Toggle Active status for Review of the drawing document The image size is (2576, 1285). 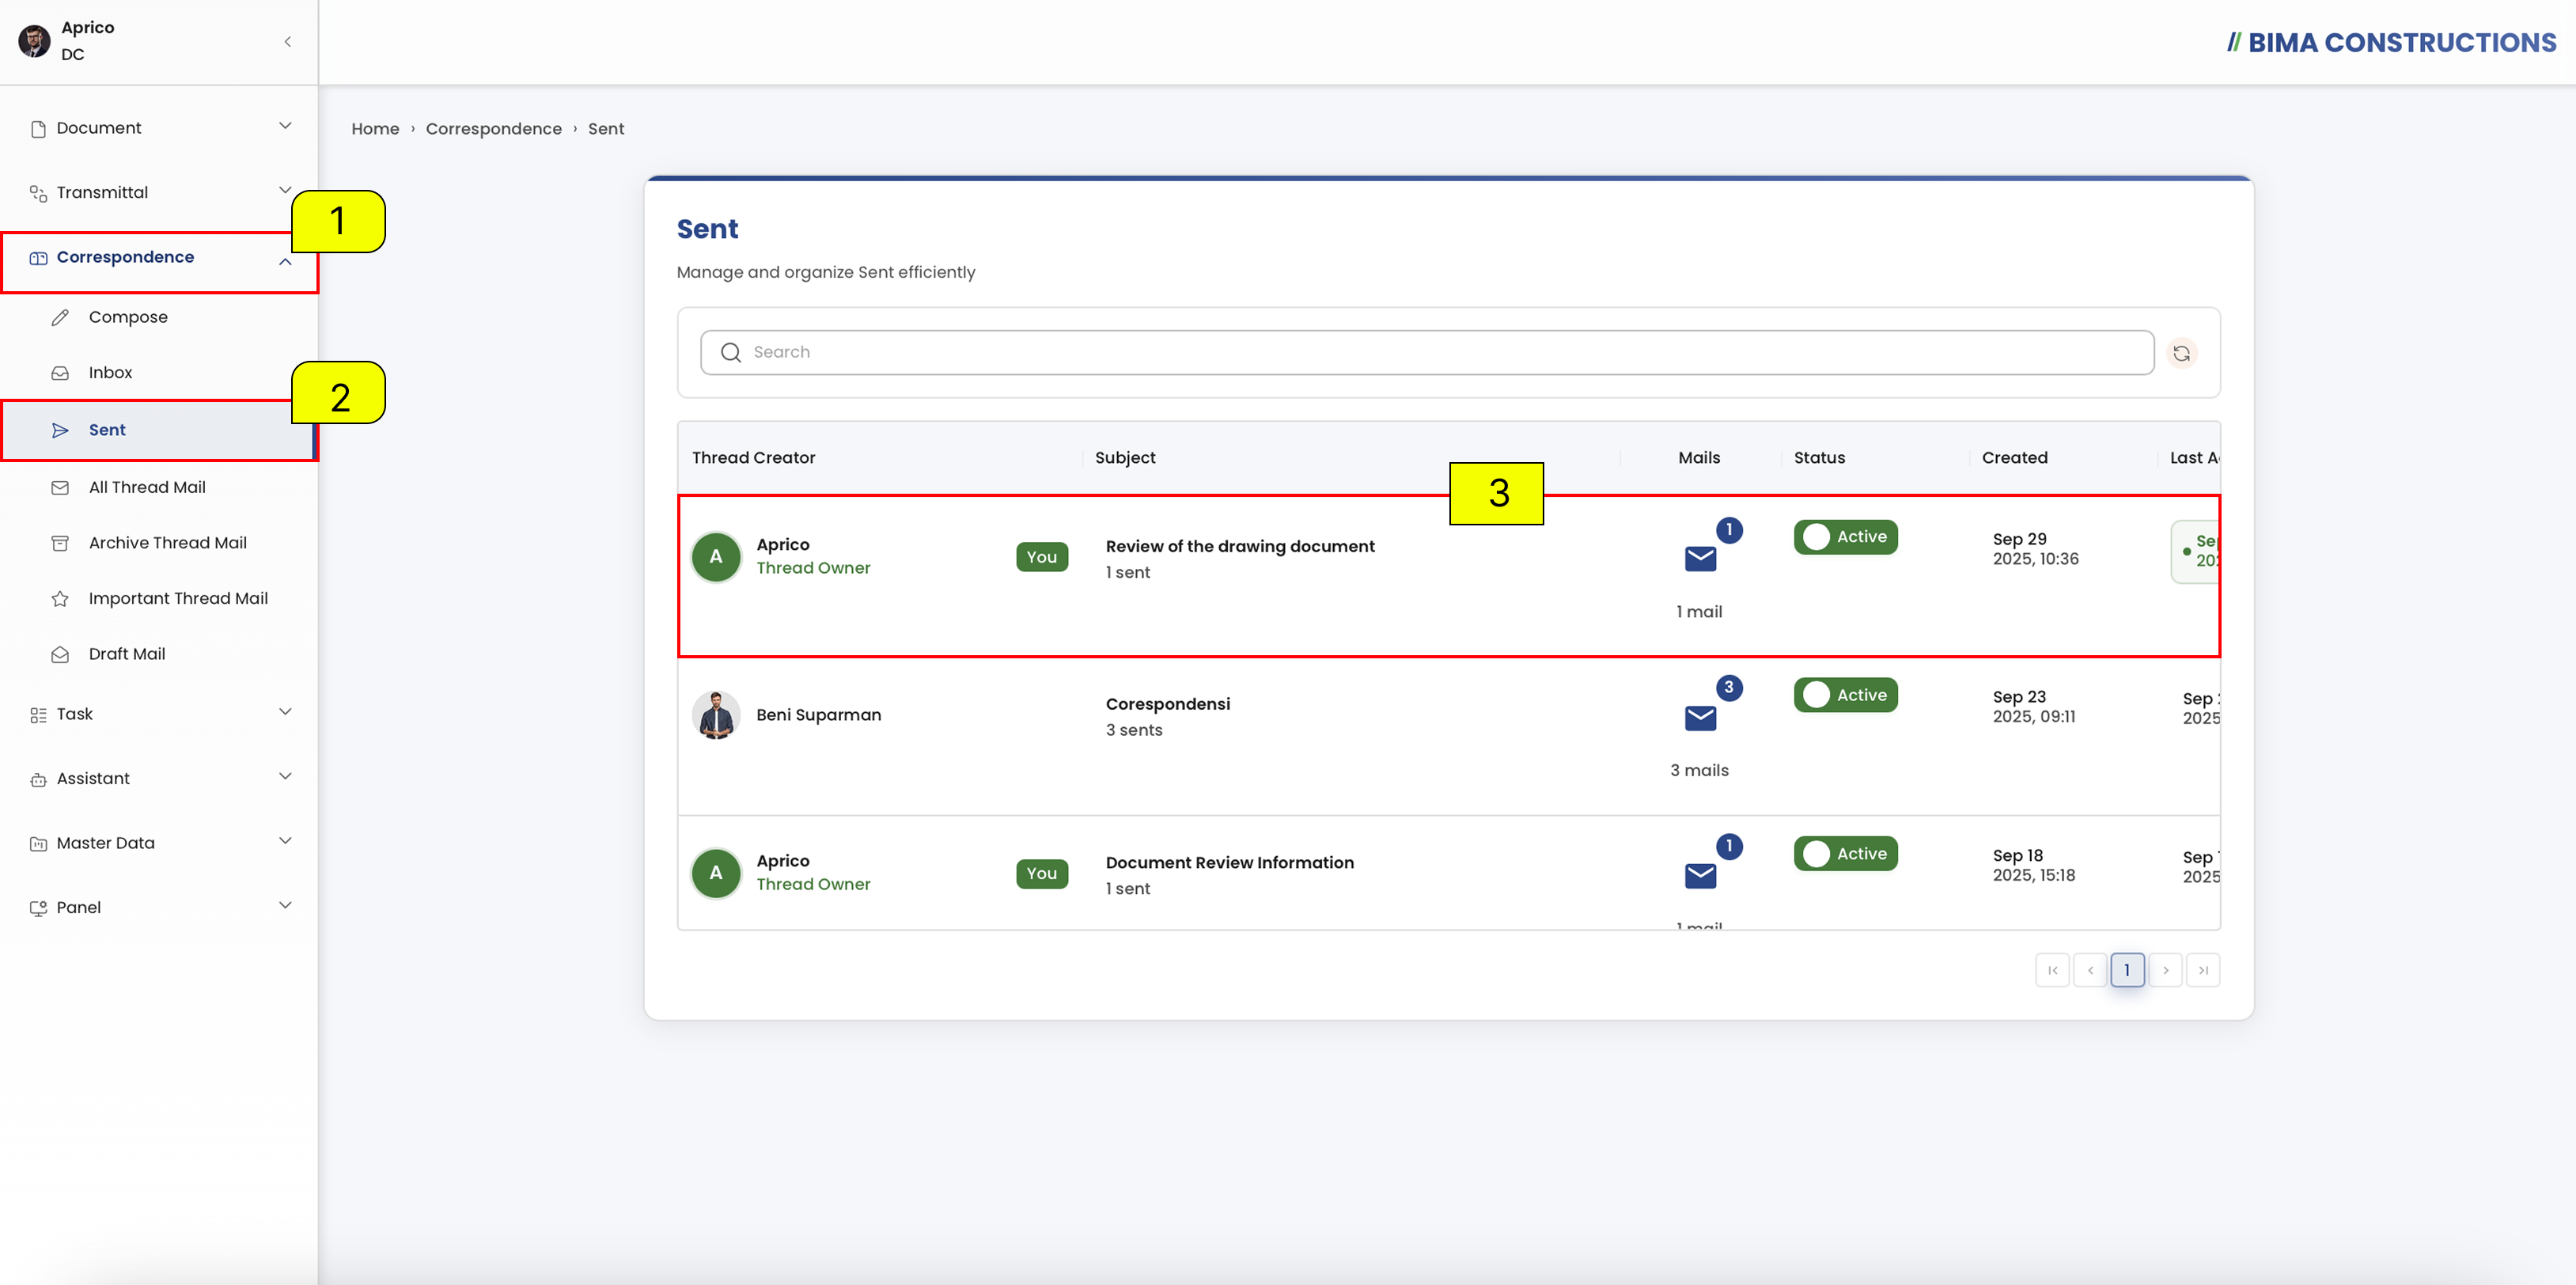click(x=1845, y=537)
